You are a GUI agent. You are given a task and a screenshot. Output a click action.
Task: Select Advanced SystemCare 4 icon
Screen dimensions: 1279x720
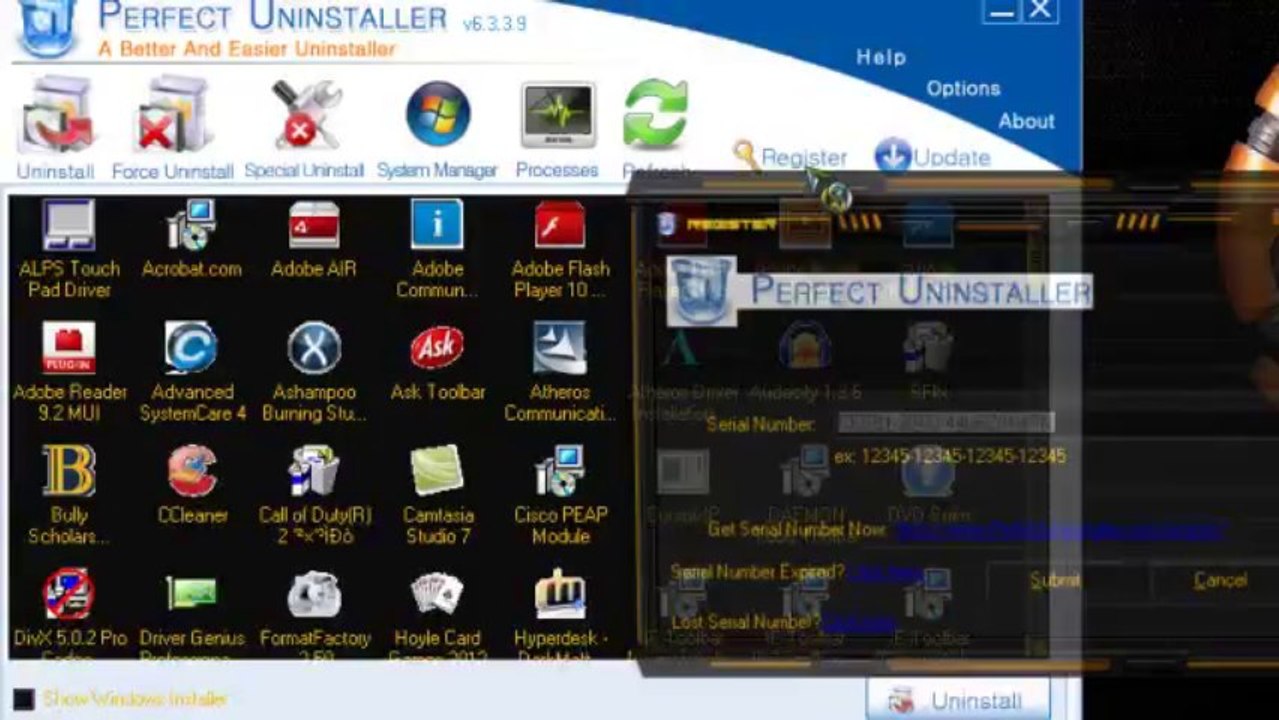(x=192, y=372)
